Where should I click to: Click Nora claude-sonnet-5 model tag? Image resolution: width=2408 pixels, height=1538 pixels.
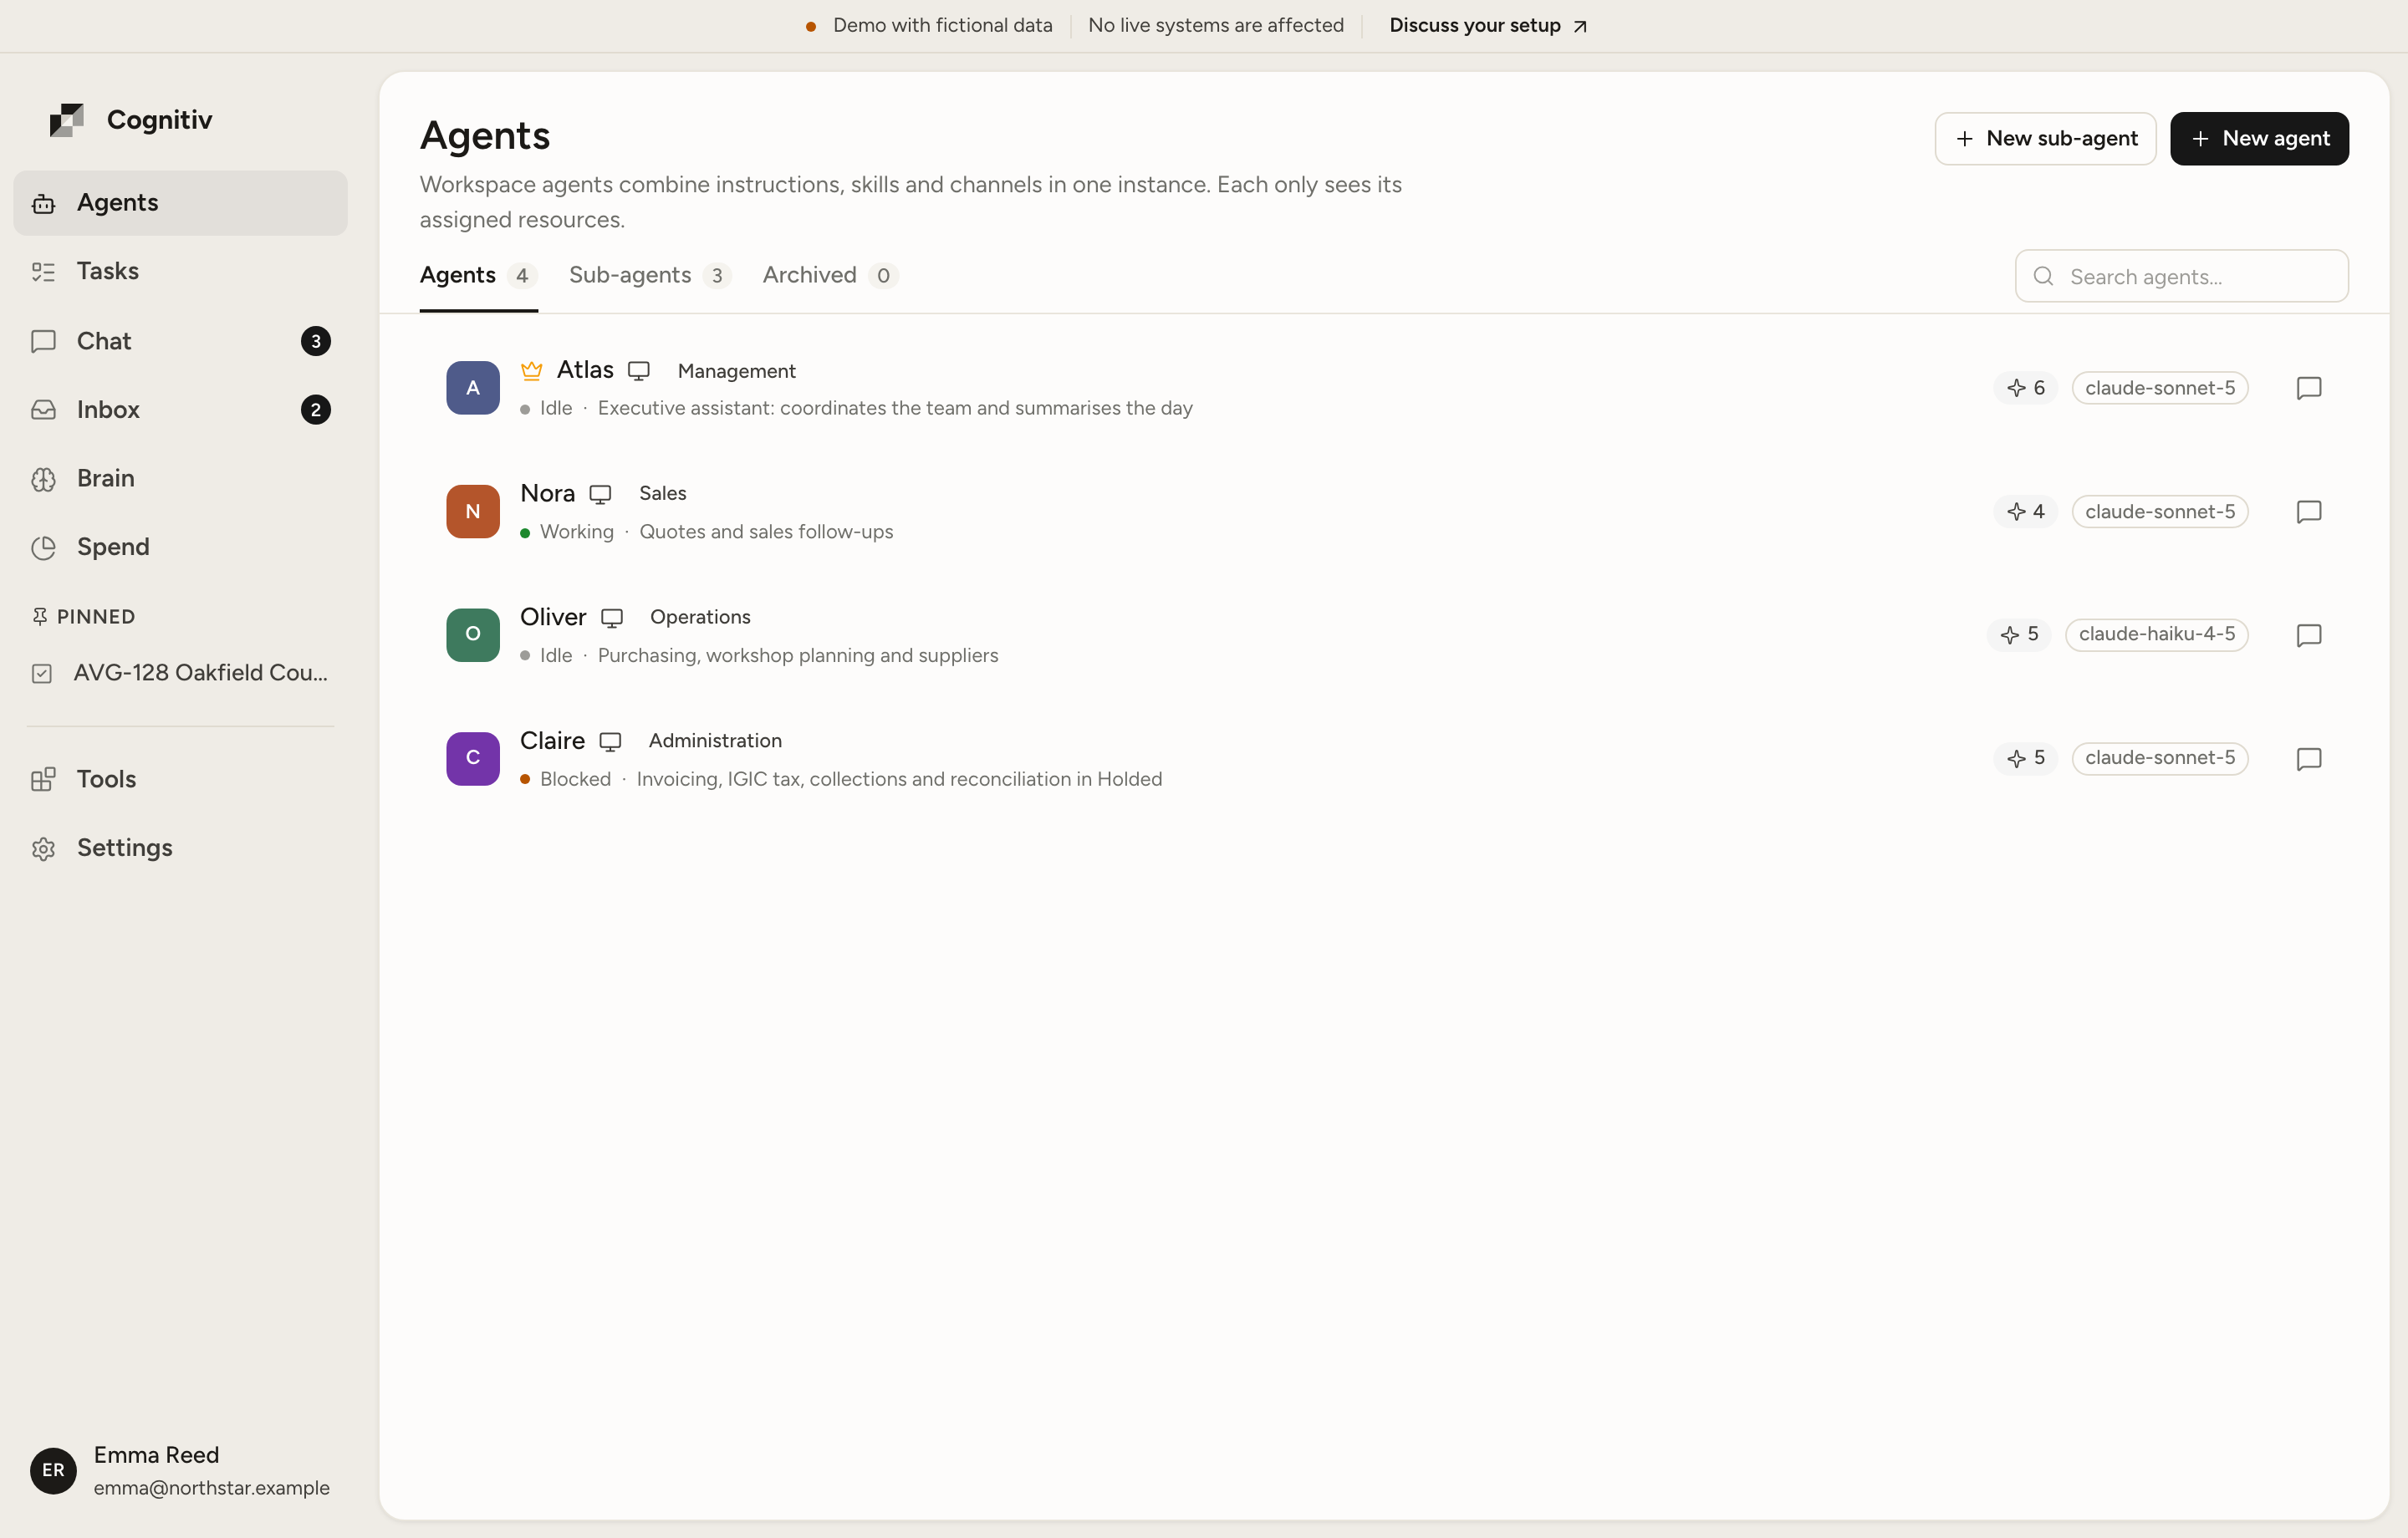click(x=2159, y=512)
